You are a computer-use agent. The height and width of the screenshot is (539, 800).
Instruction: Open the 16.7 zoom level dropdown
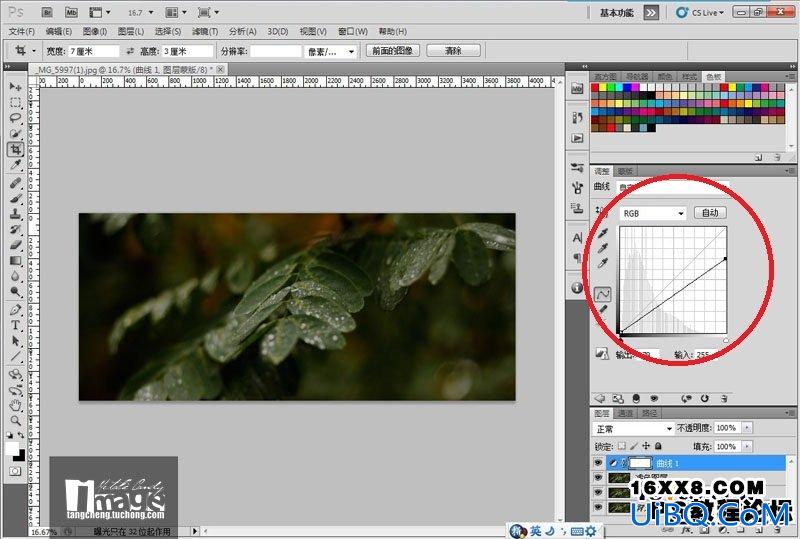click(x=151, y=12)
